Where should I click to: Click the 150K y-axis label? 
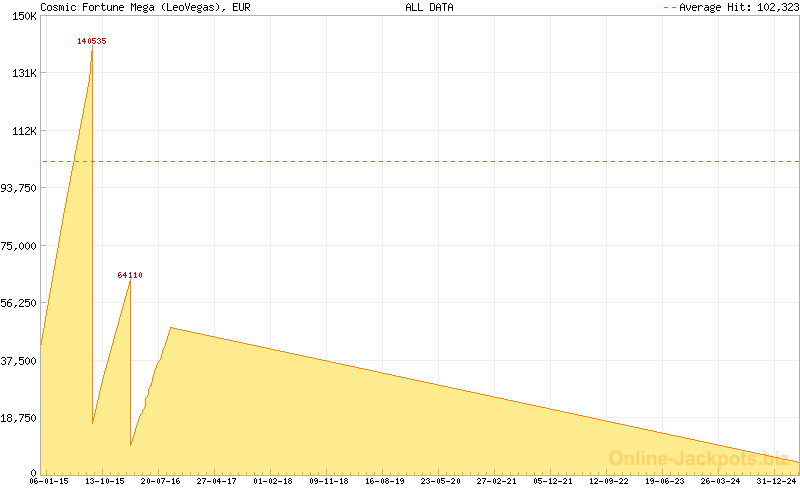(x=23, y=16)
